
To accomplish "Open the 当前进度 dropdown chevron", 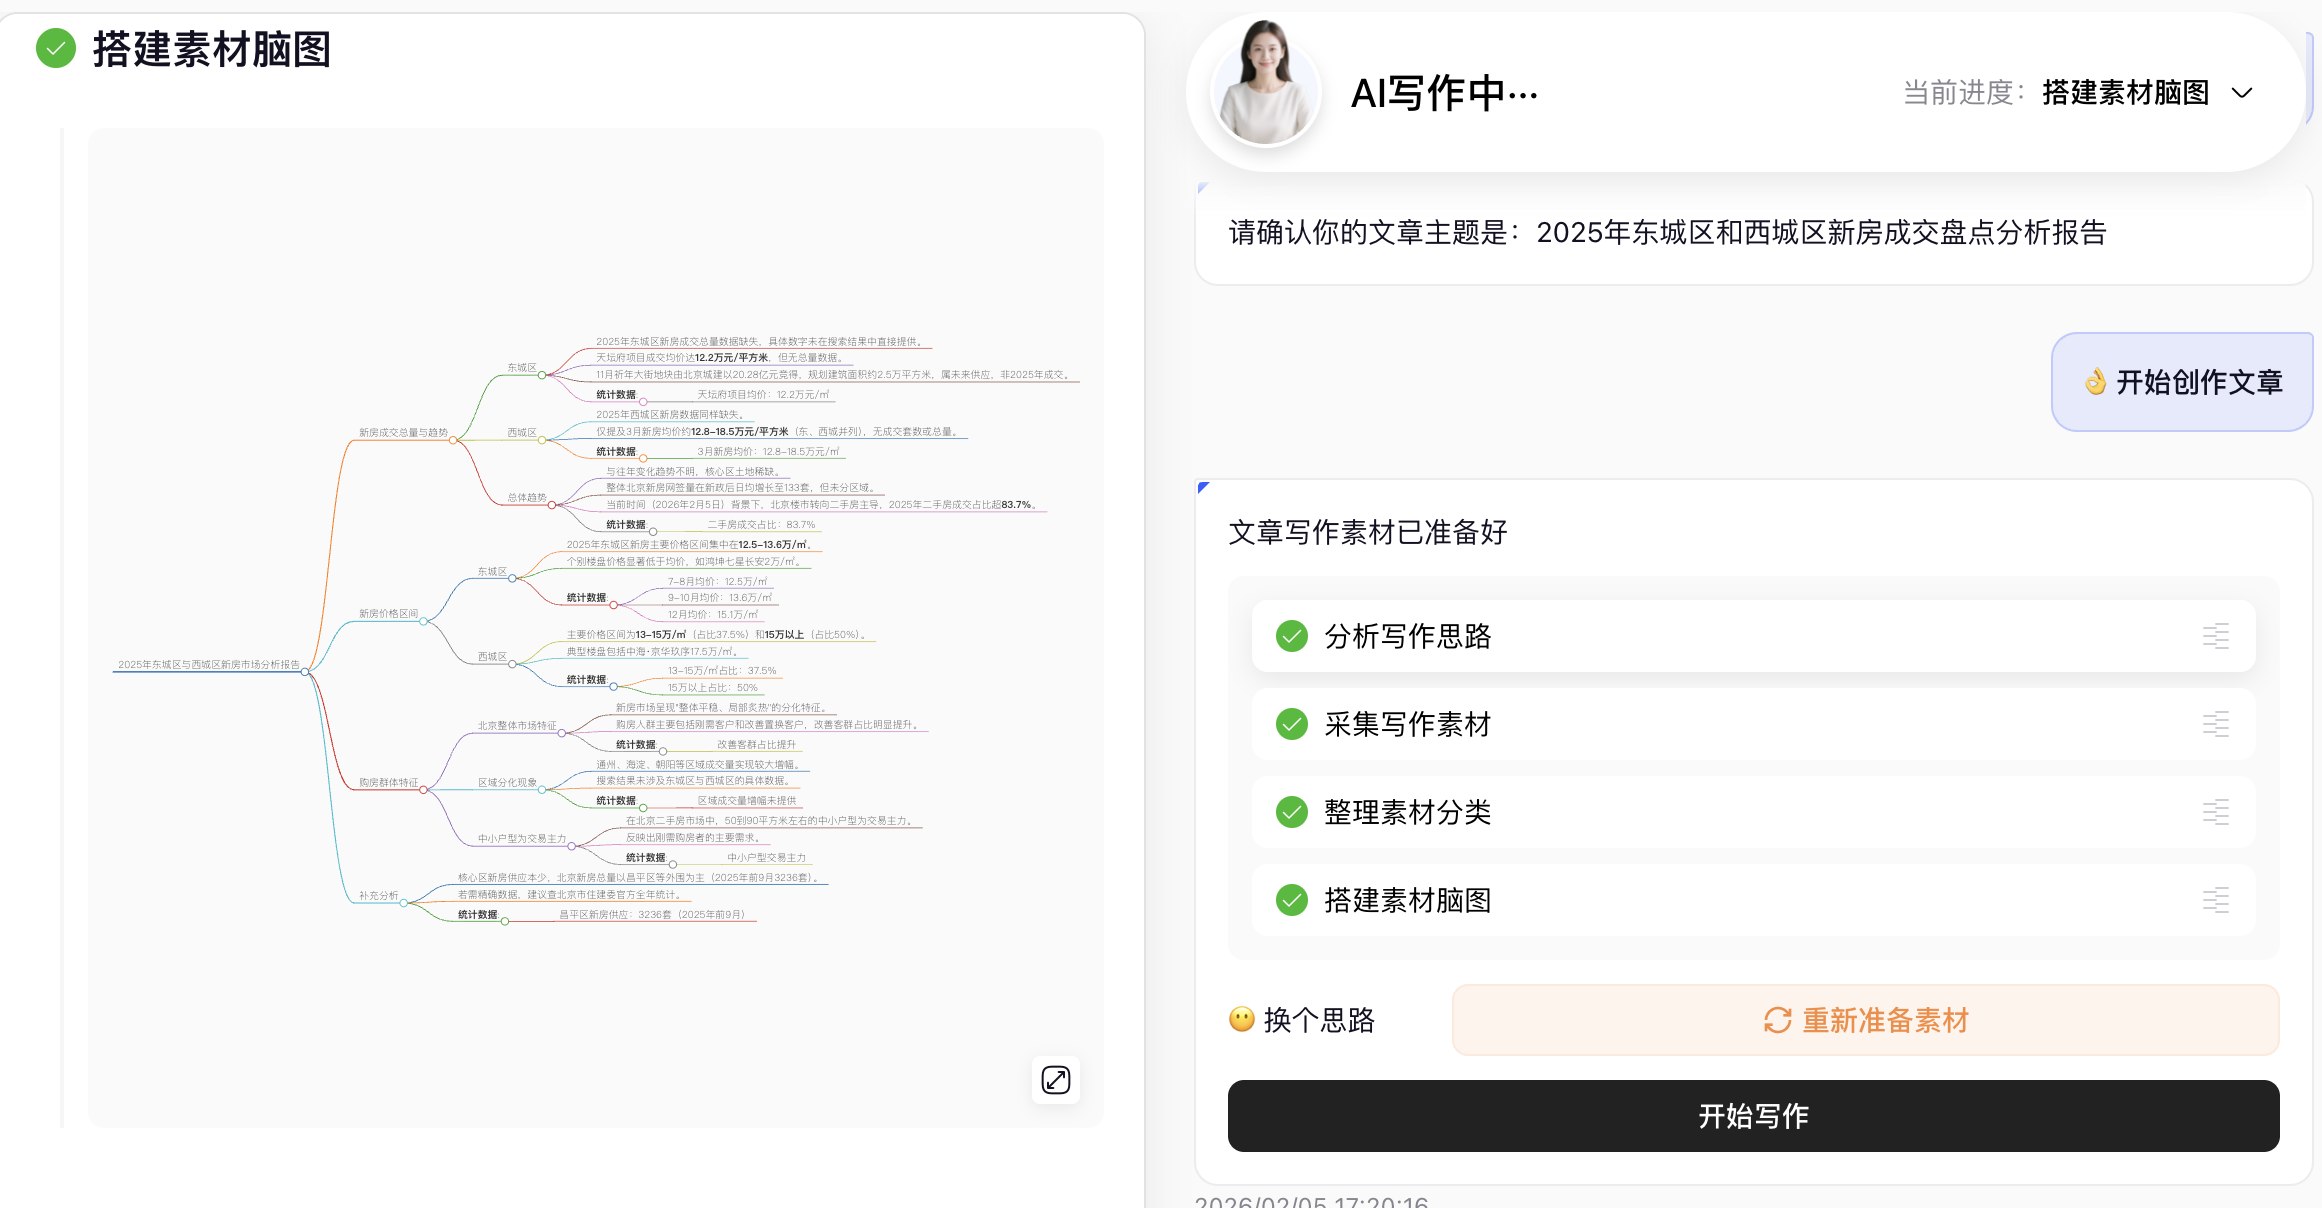I will pos(2242,93).
